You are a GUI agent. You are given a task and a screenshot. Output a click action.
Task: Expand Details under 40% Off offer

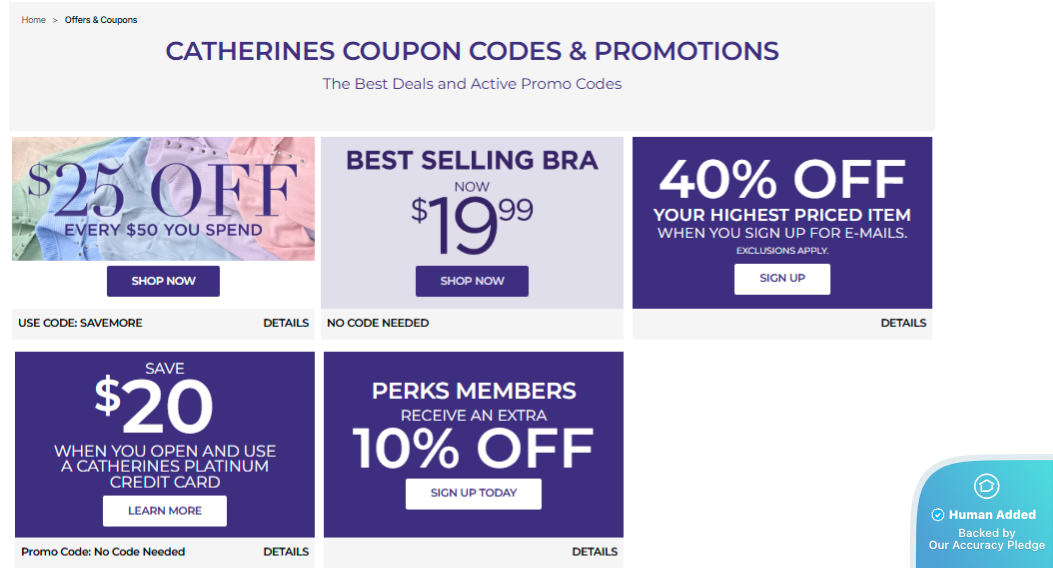(903, 323)
